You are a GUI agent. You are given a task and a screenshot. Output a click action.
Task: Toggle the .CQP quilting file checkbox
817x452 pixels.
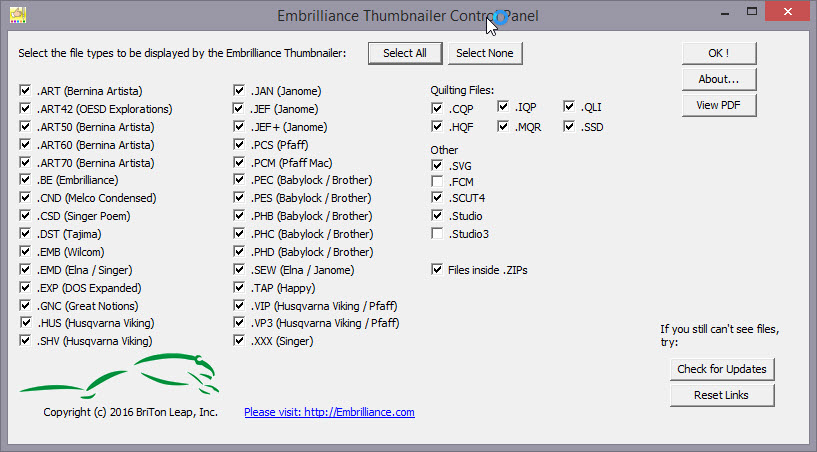pyautogui.click(x=438, y=108)
